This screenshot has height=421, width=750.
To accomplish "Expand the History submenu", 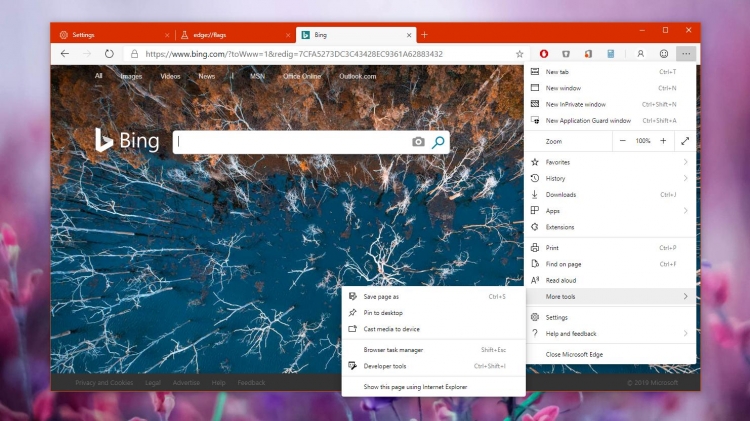I will pos(610,178).
